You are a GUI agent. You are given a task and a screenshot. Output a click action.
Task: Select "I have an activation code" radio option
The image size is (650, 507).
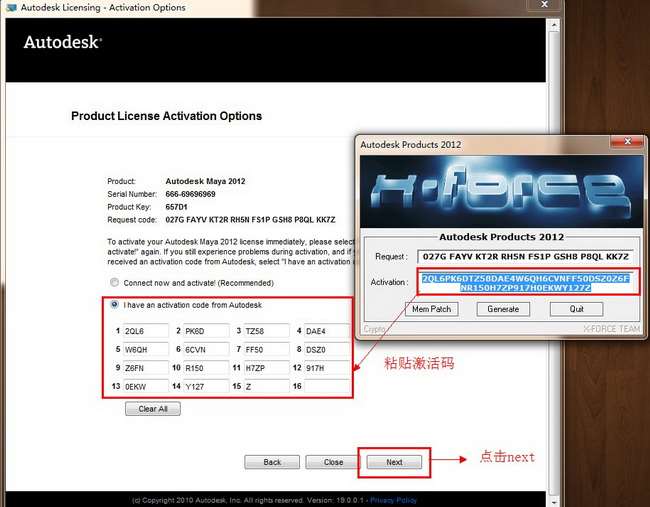coord(114,305)
